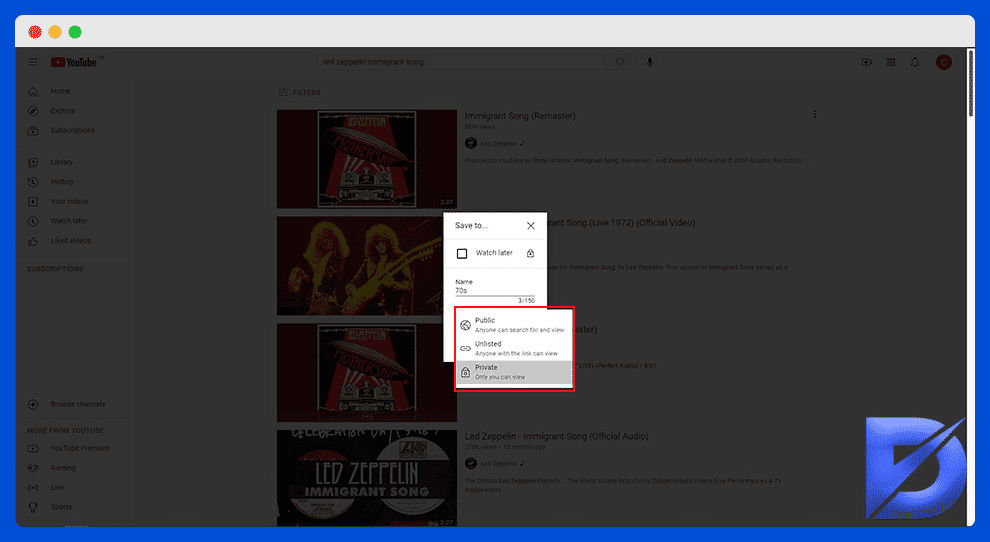The image size is (990, 542).
Task: Click the search box with led zeppelin query
Action: 461,62
